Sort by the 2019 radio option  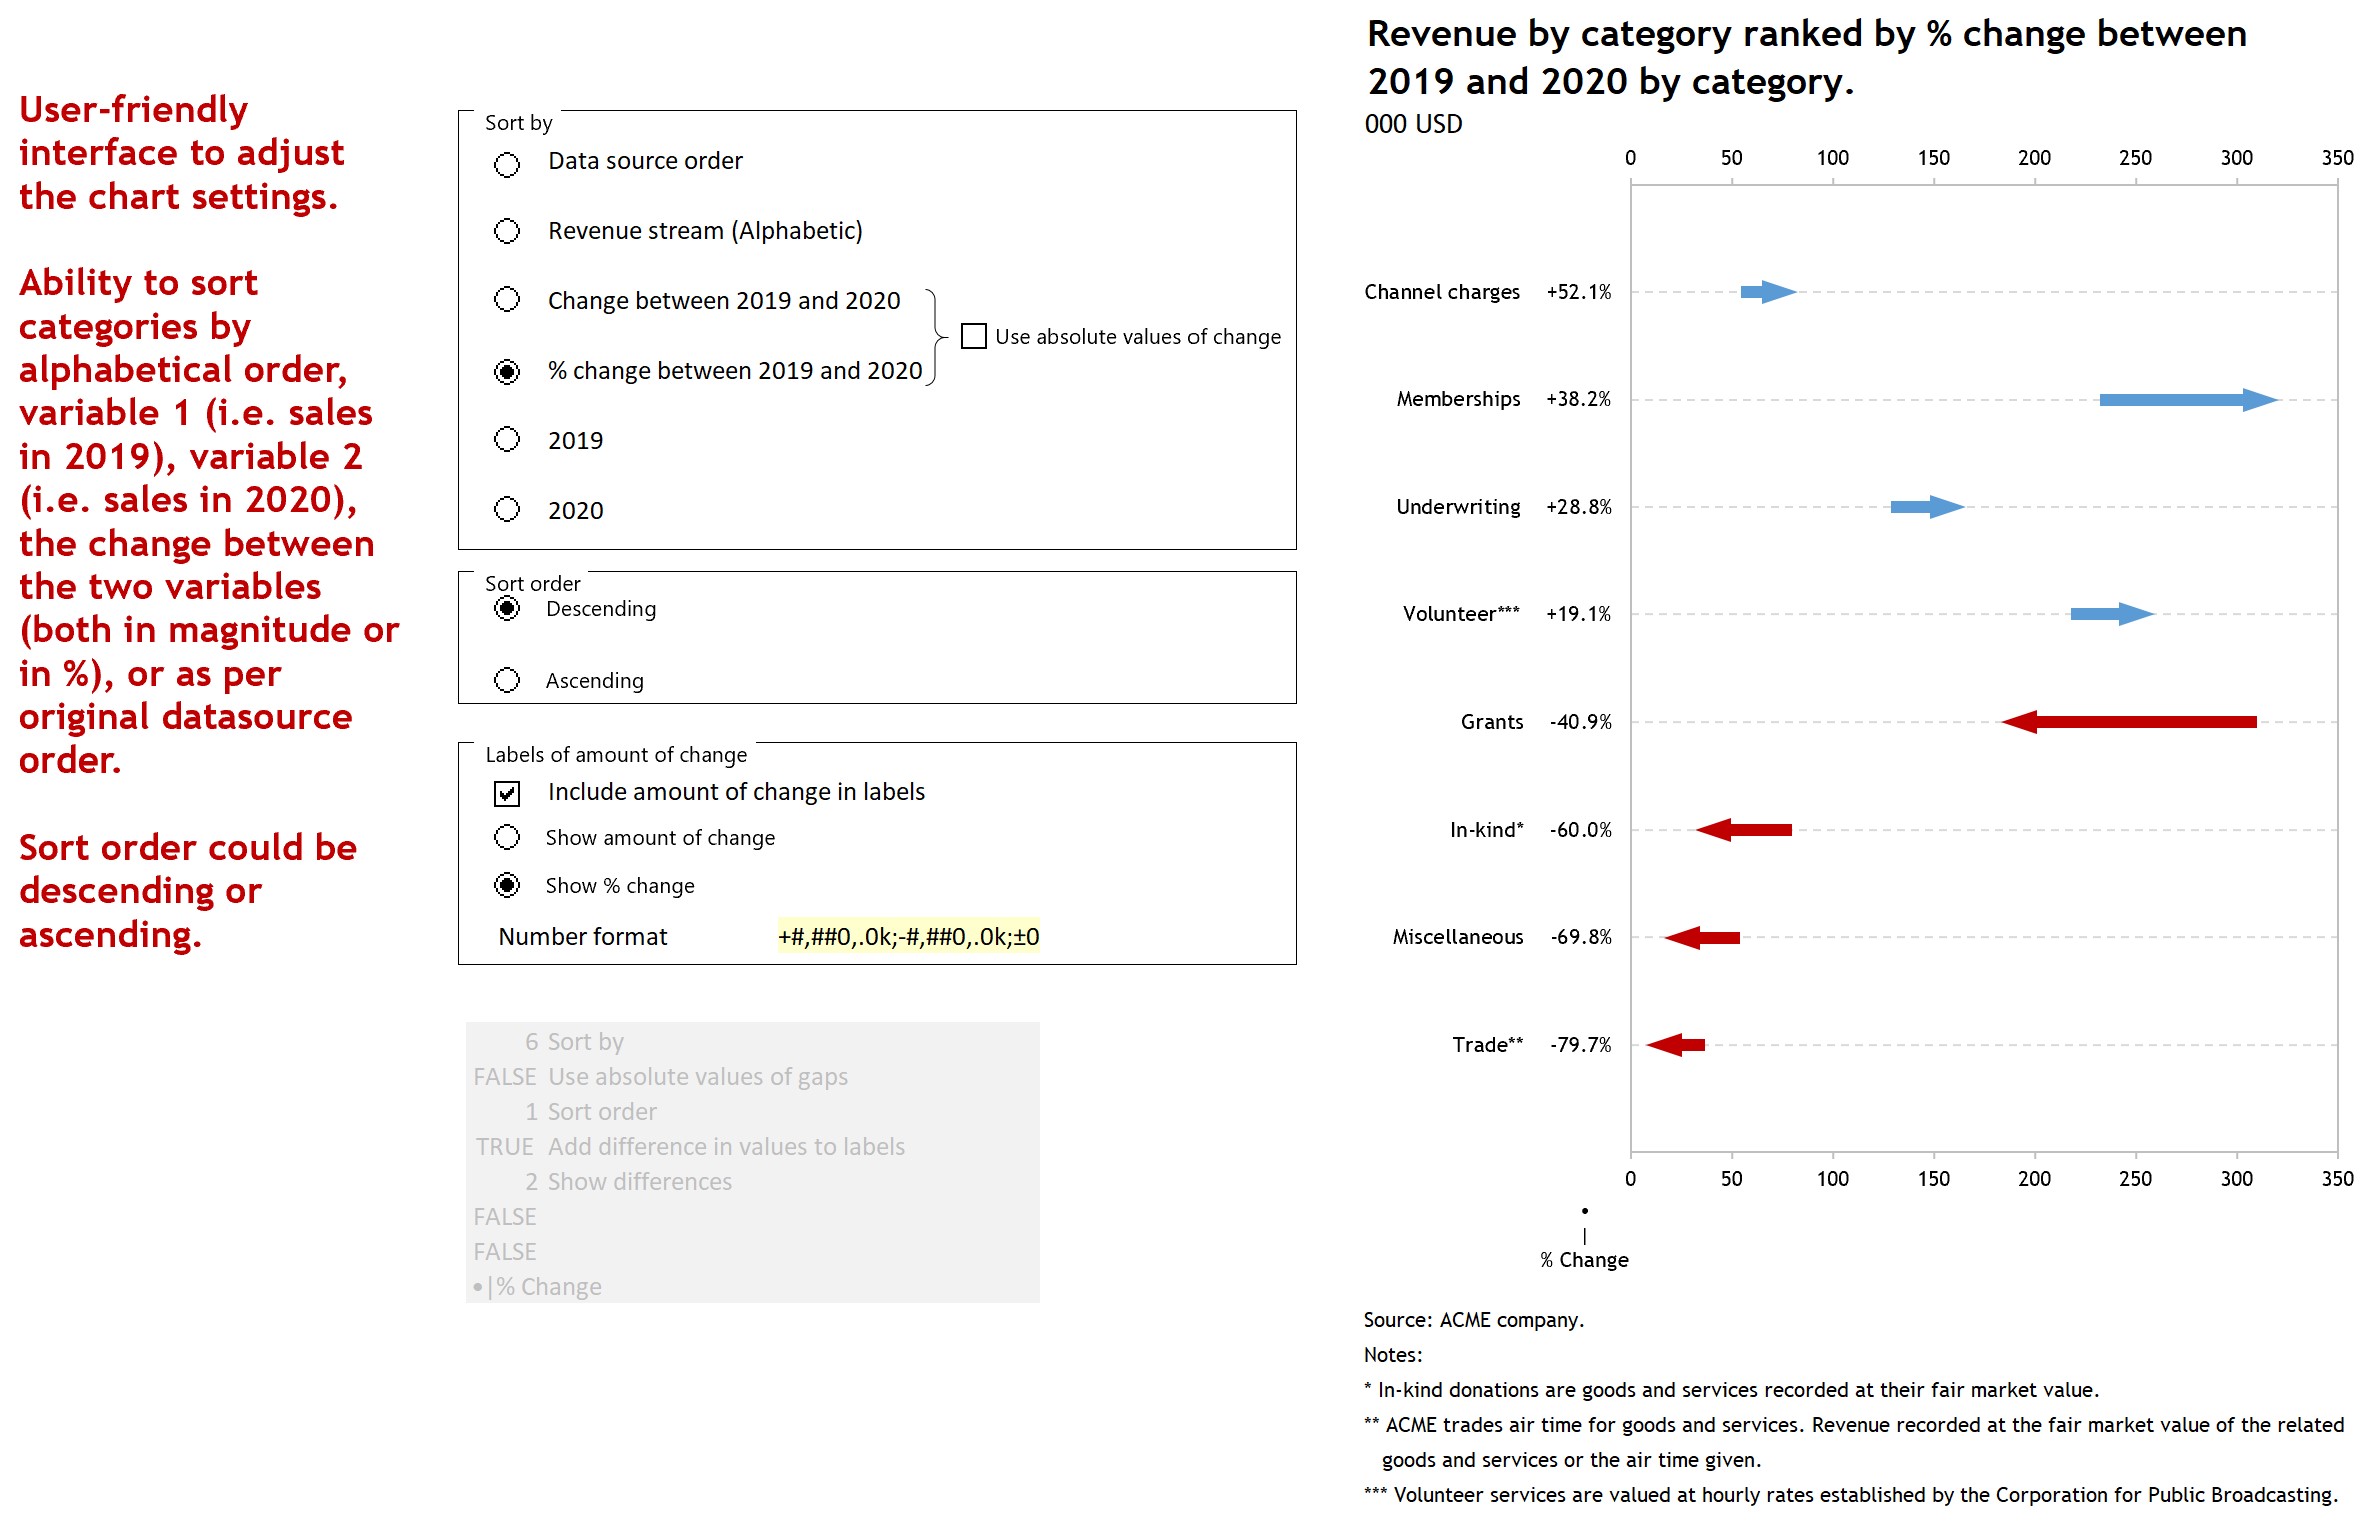coord(507,440)
